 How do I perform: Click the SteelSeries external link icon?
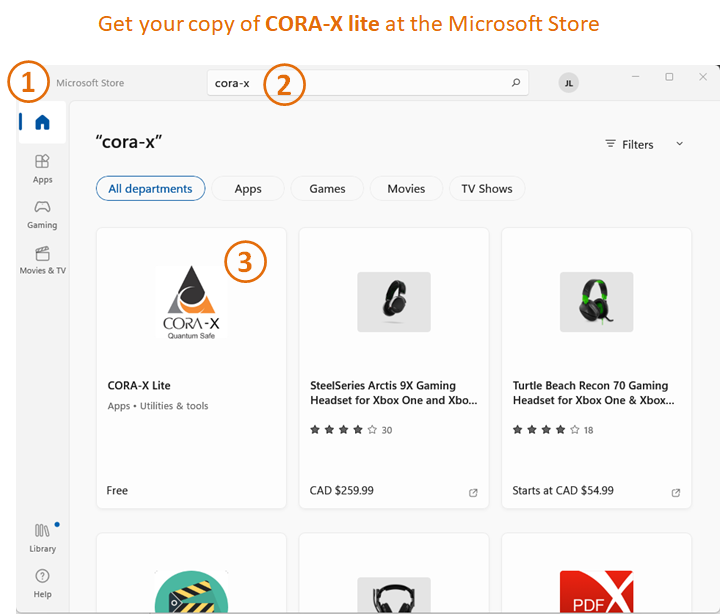coord(473,493)
